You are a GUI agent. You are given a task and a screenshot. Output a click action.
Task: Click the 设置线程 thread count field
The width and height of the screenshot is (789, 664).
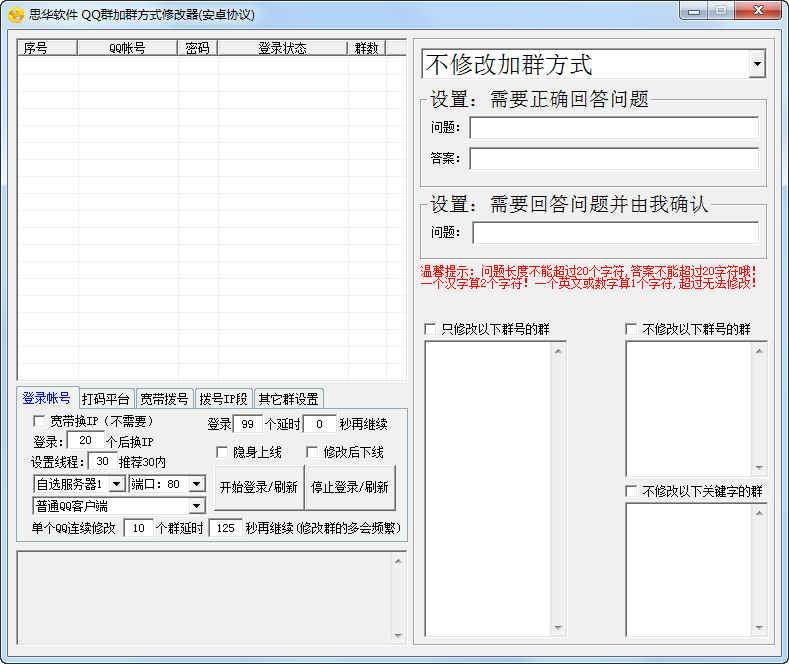(x=102, y=461)
